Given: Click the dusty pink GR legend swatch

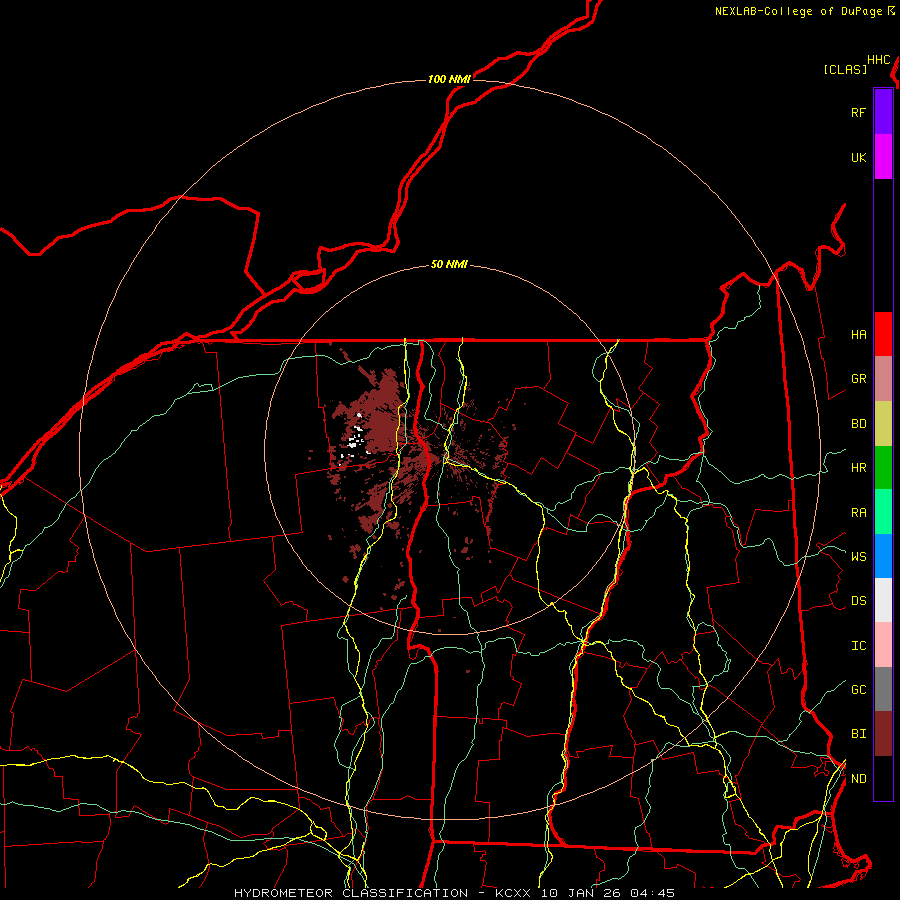Looking at the screenshot, I should tap(883, 378).
